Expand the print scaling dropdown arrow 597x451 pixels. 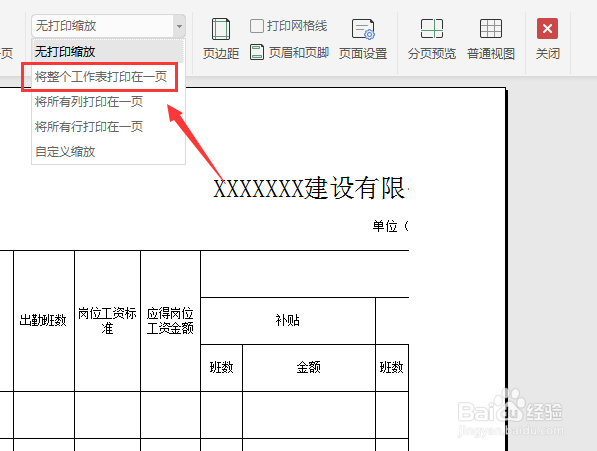(x=179, y=26)
